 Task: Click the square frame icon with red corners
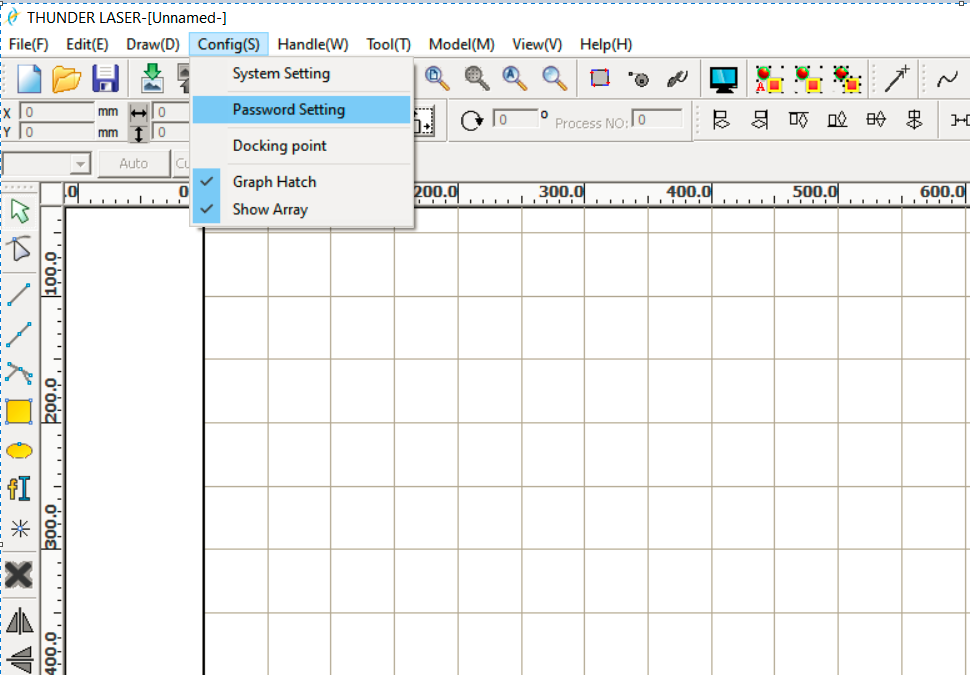(600, 78)
